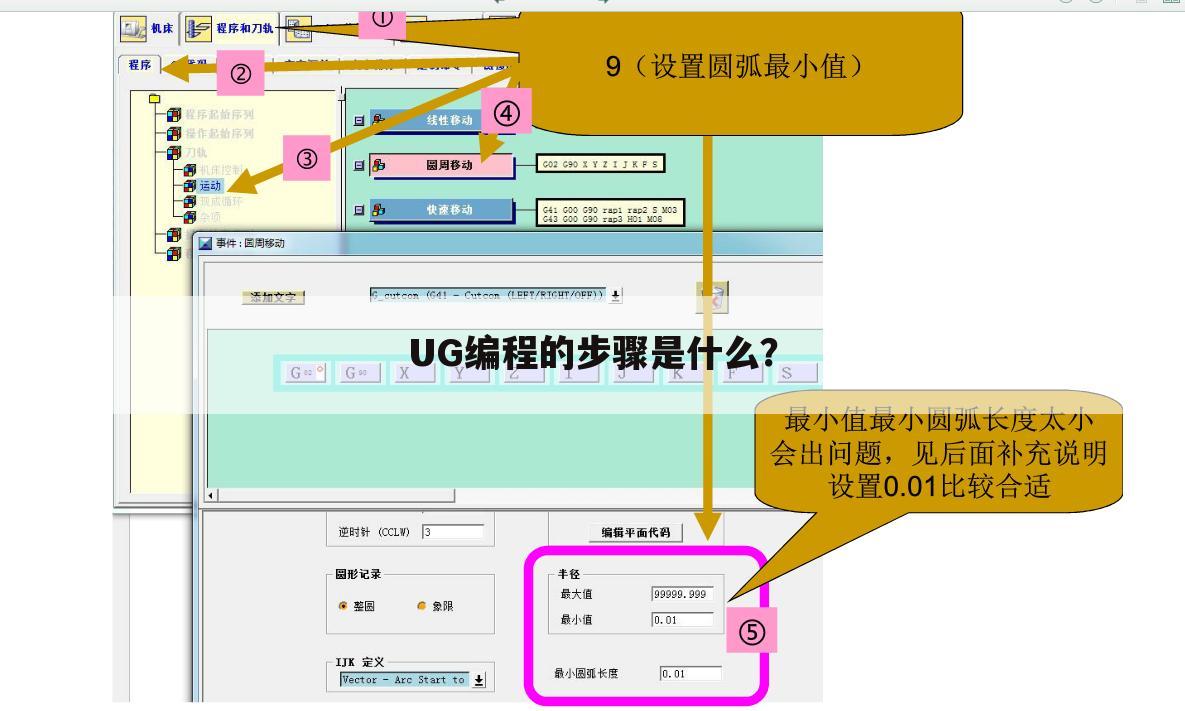This screenshot has height=711, width=1185.
Task: Click the third toolbar icon beside 程序和刀轨
Action: (300, 30)
